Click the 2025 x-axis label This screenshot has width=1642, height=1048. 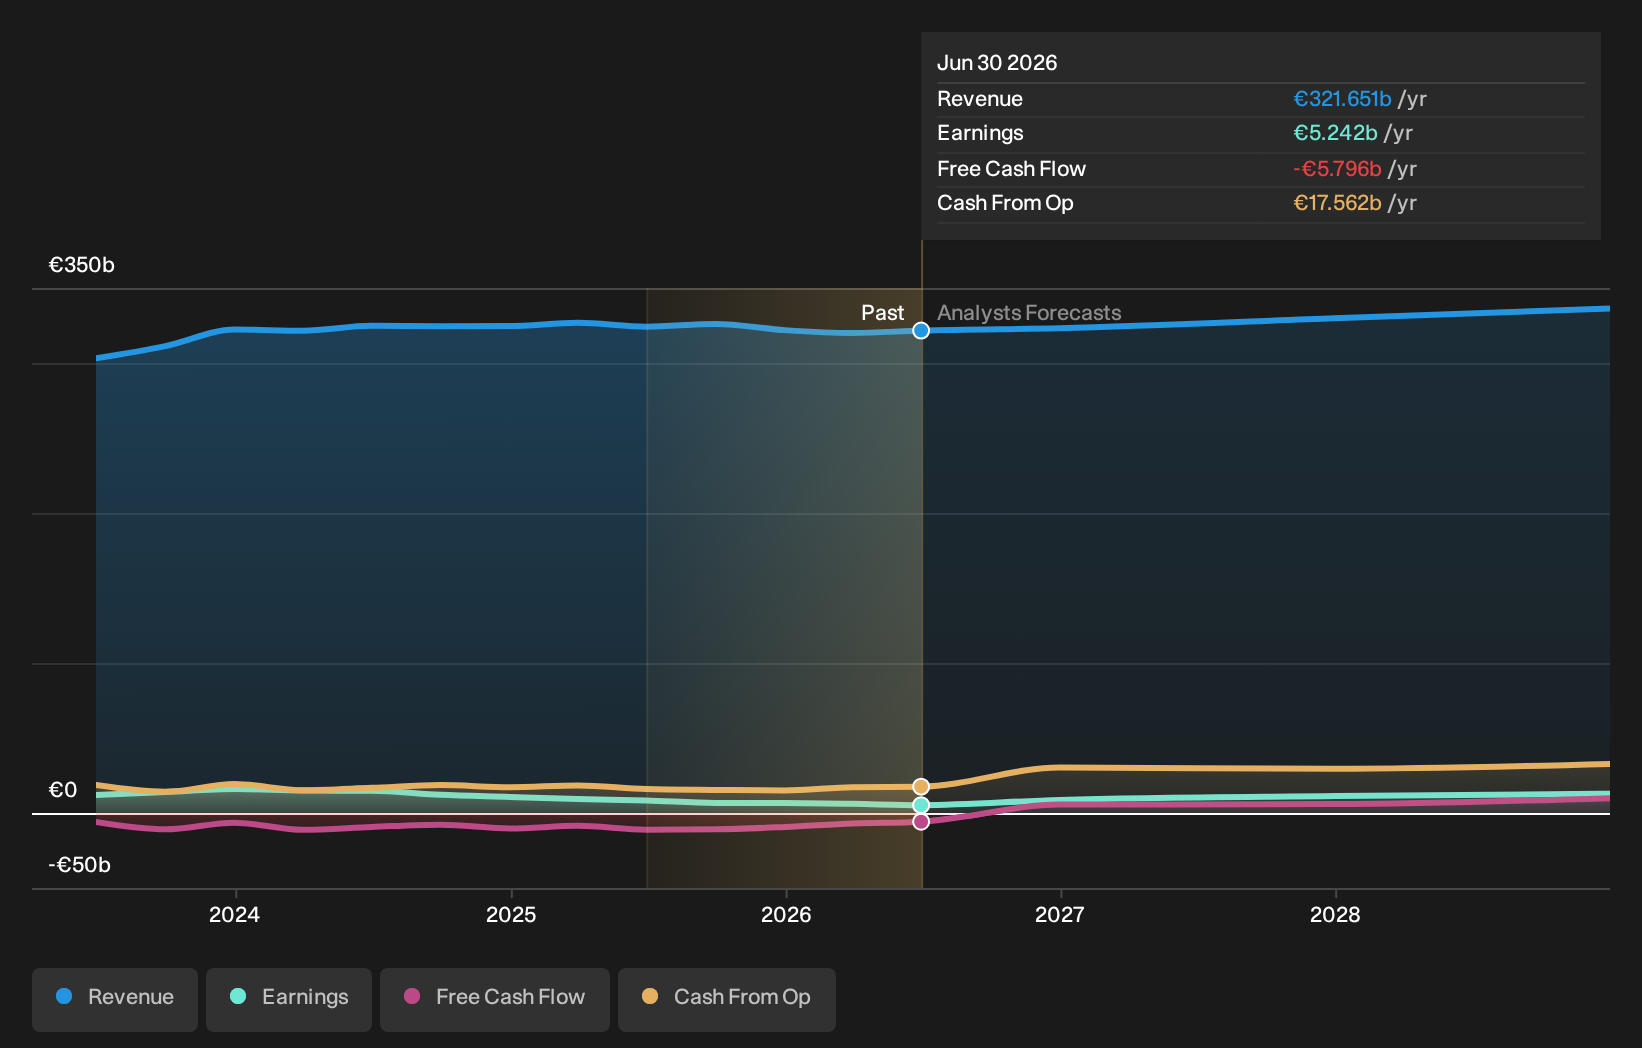click(x=511, y=915)
